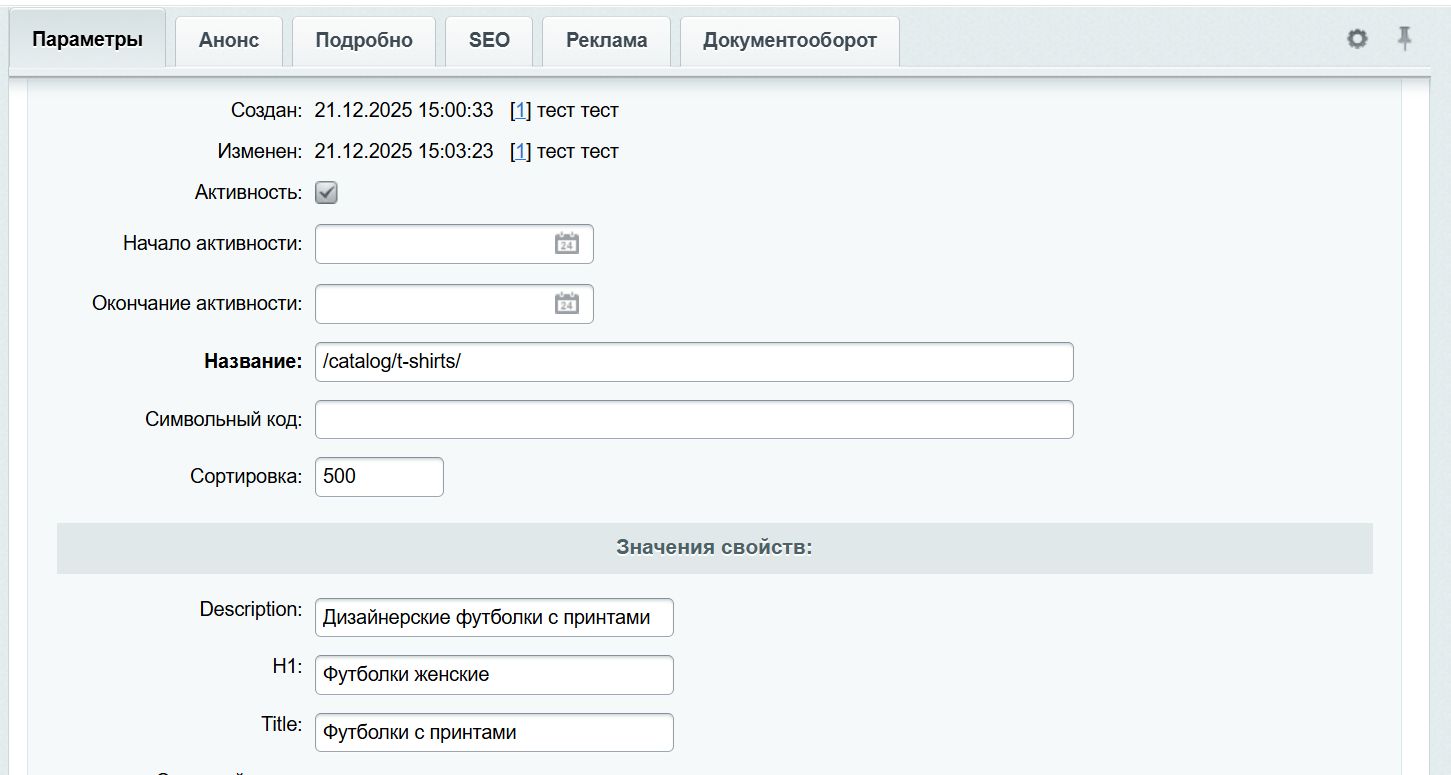Switch to the Подробно tab
The image size is (1451, 775).
point(363,39)
